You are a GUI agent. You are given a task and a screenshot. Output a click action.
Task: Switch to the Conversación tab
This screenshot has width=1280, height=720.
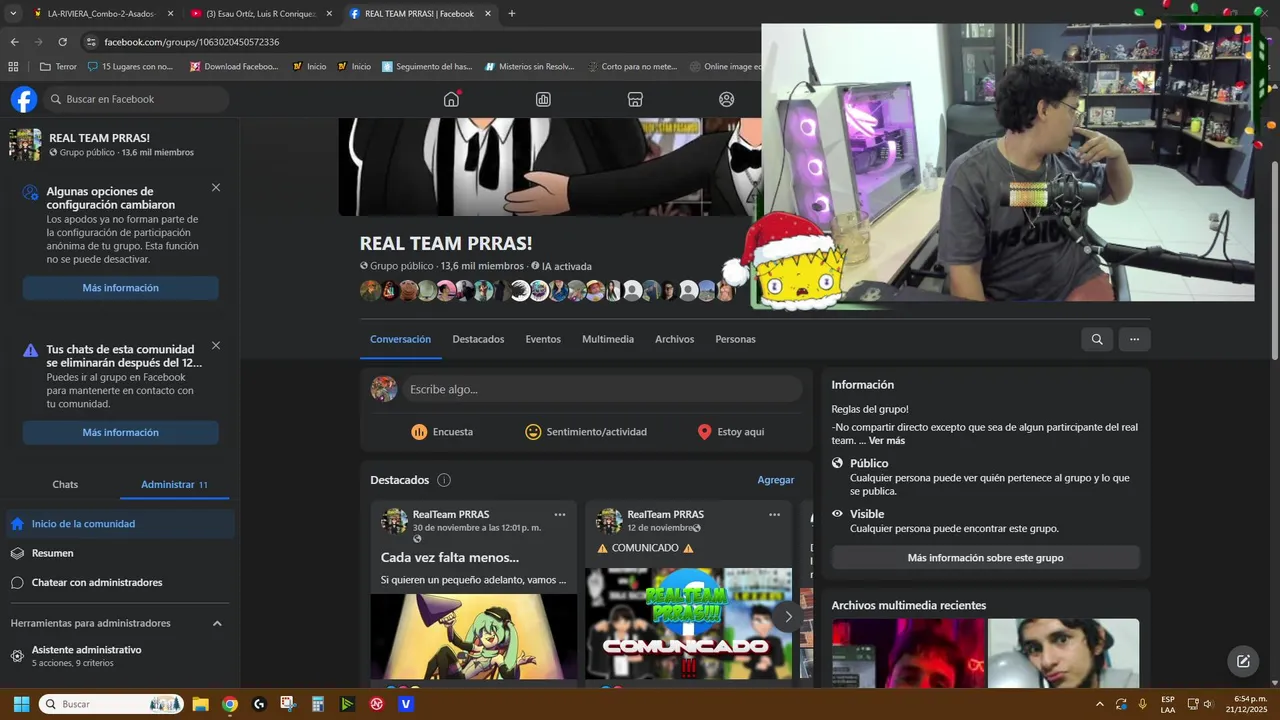pos(400,339)
